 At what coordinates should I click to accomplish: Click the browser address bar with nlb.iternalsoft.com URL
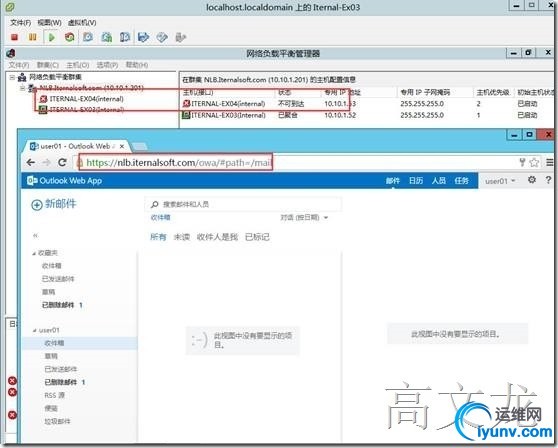295,163
